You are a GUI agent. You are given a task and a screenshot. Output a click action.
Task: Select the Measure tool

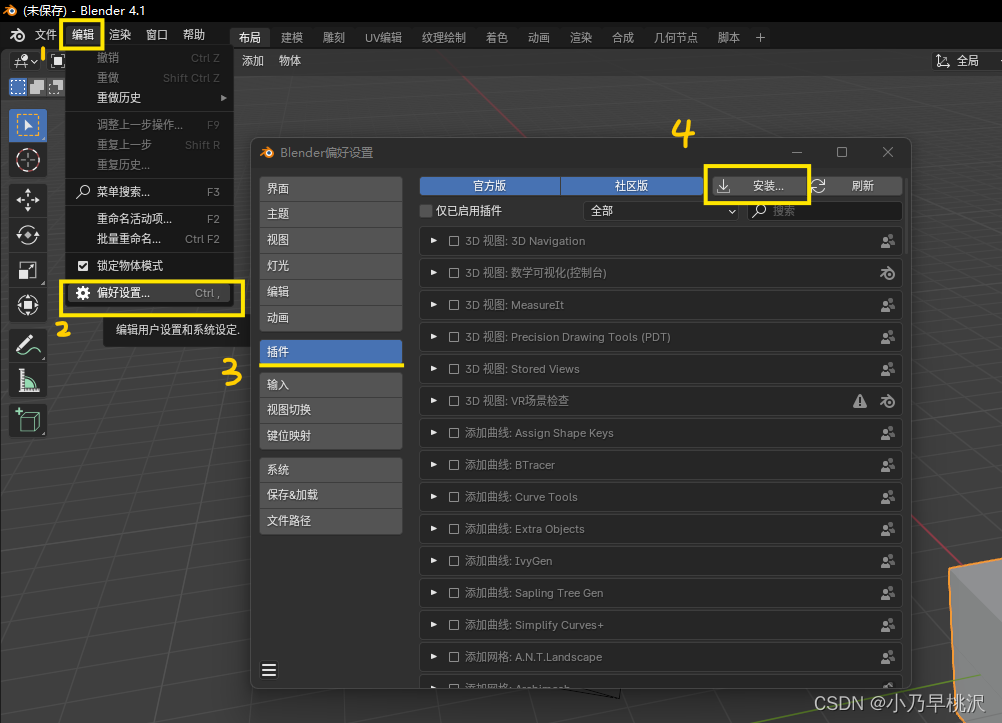(x=27, y=380)
